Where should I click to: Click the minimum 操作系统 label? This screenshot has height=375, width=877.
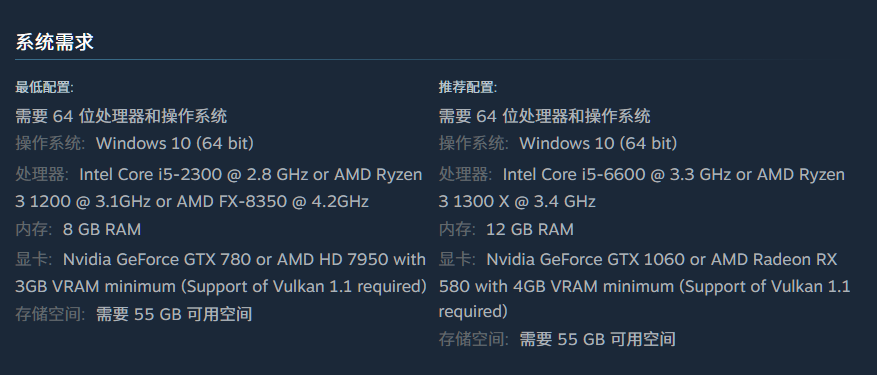coord(50,143)
